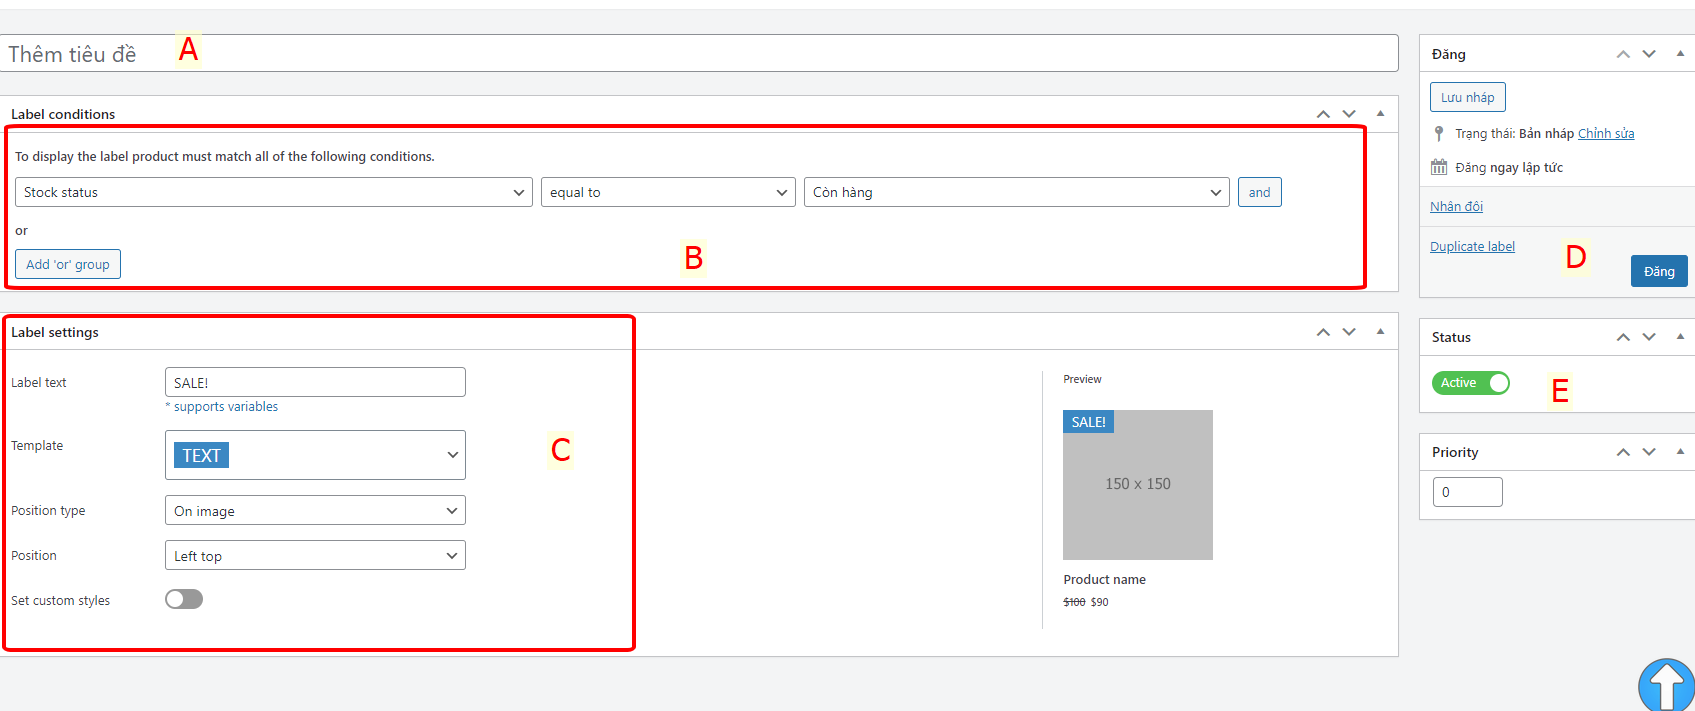The height and width of the screenshot is (711, 1695).
Task: Click Add 'or' group button
Action: (x=68, y=264)
